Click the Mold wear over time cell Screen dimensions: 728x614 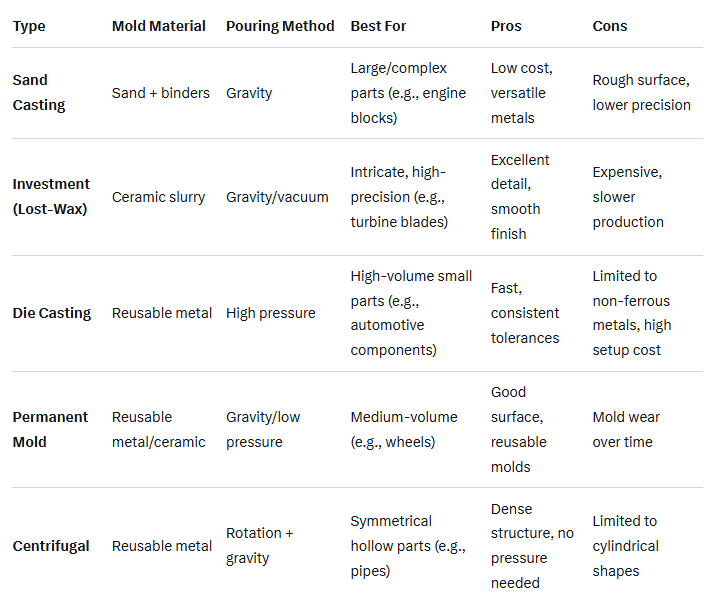click(x=626, y=429)
